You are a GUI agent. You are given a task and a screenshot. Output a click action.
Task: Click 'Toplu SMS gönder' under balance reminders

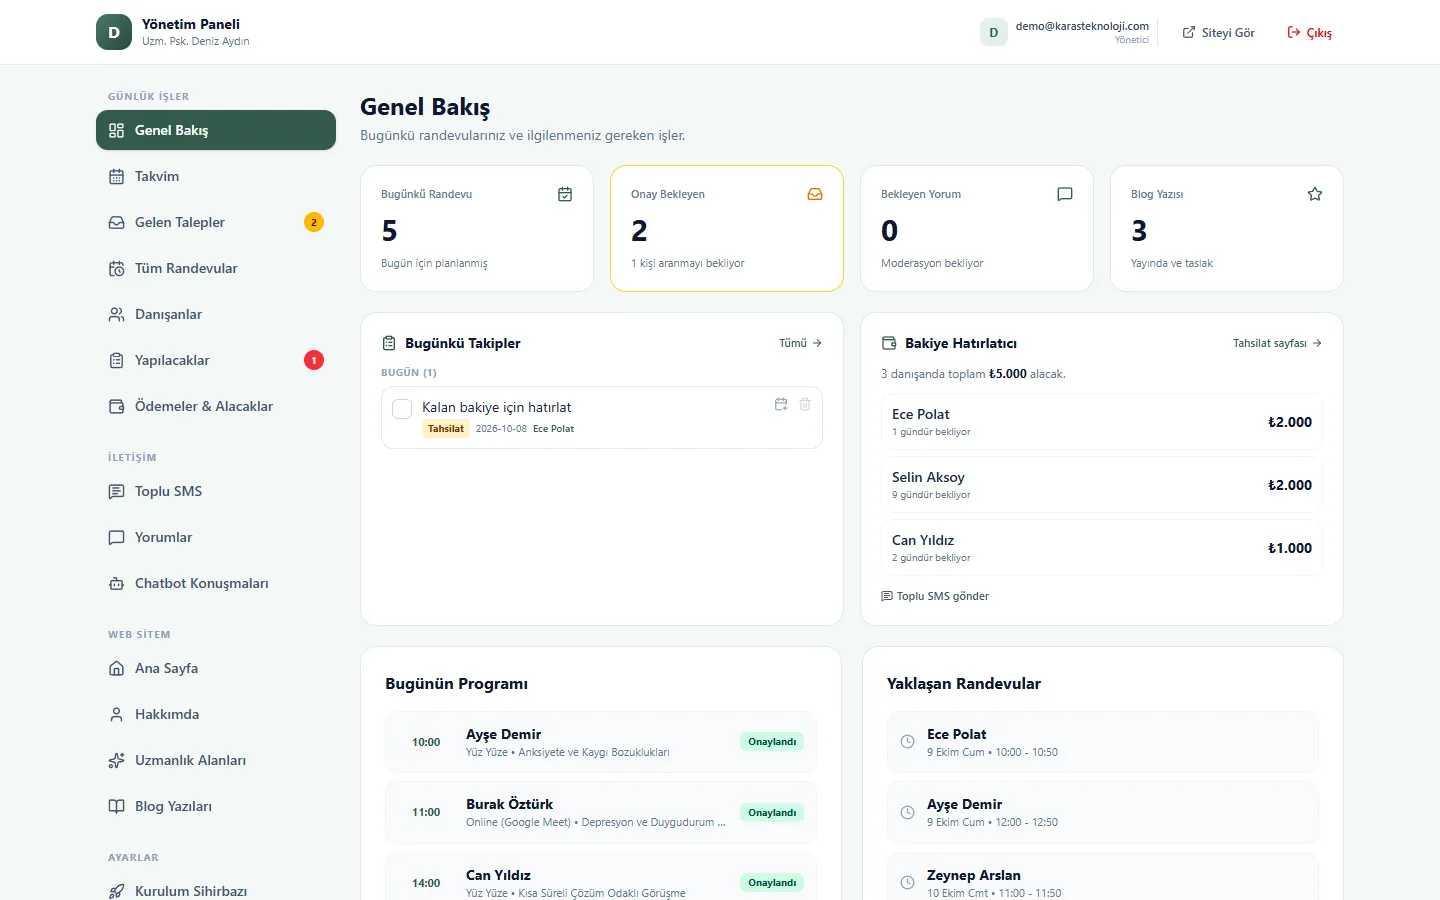pyautogui.click(x=935, y=596)
